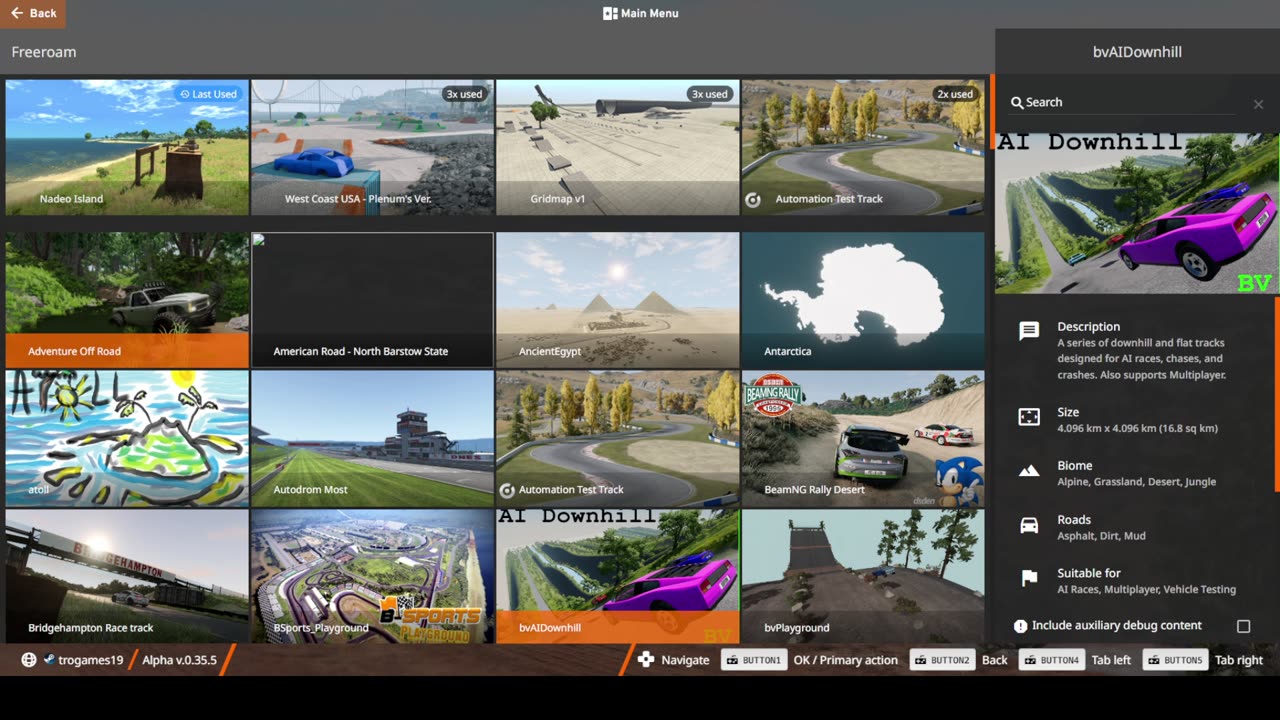
Task: Select the bvPlayground map
Action: [x=863, y=576]
